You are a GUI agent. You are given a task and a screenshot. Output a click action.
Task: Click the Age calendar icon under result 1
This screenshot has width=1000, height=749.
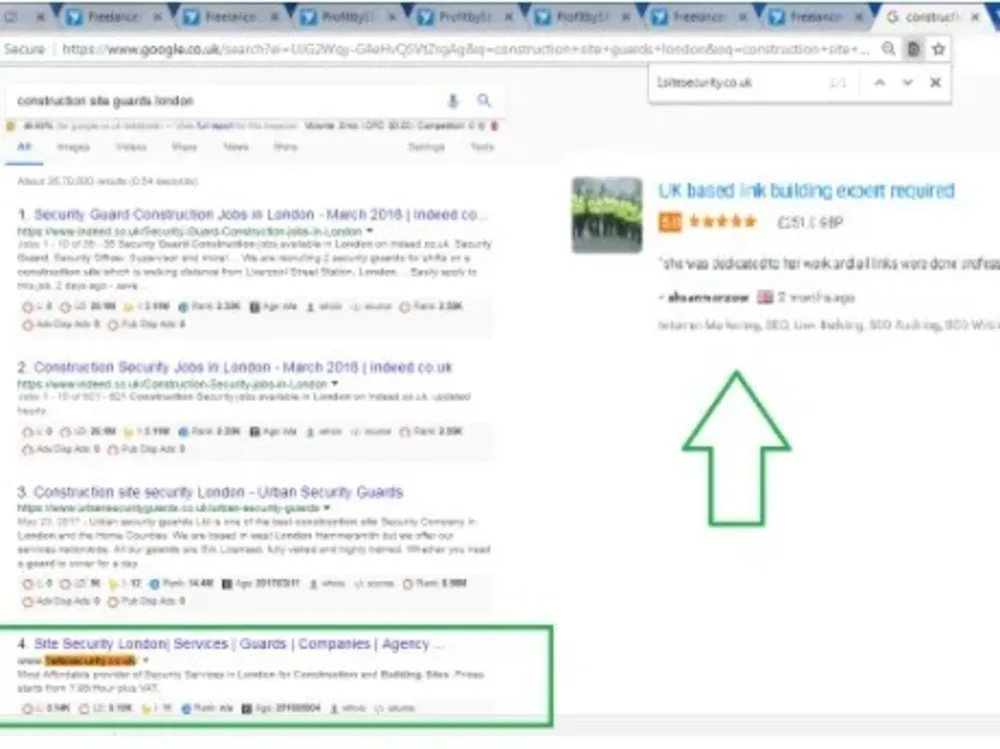coord(254,307)
